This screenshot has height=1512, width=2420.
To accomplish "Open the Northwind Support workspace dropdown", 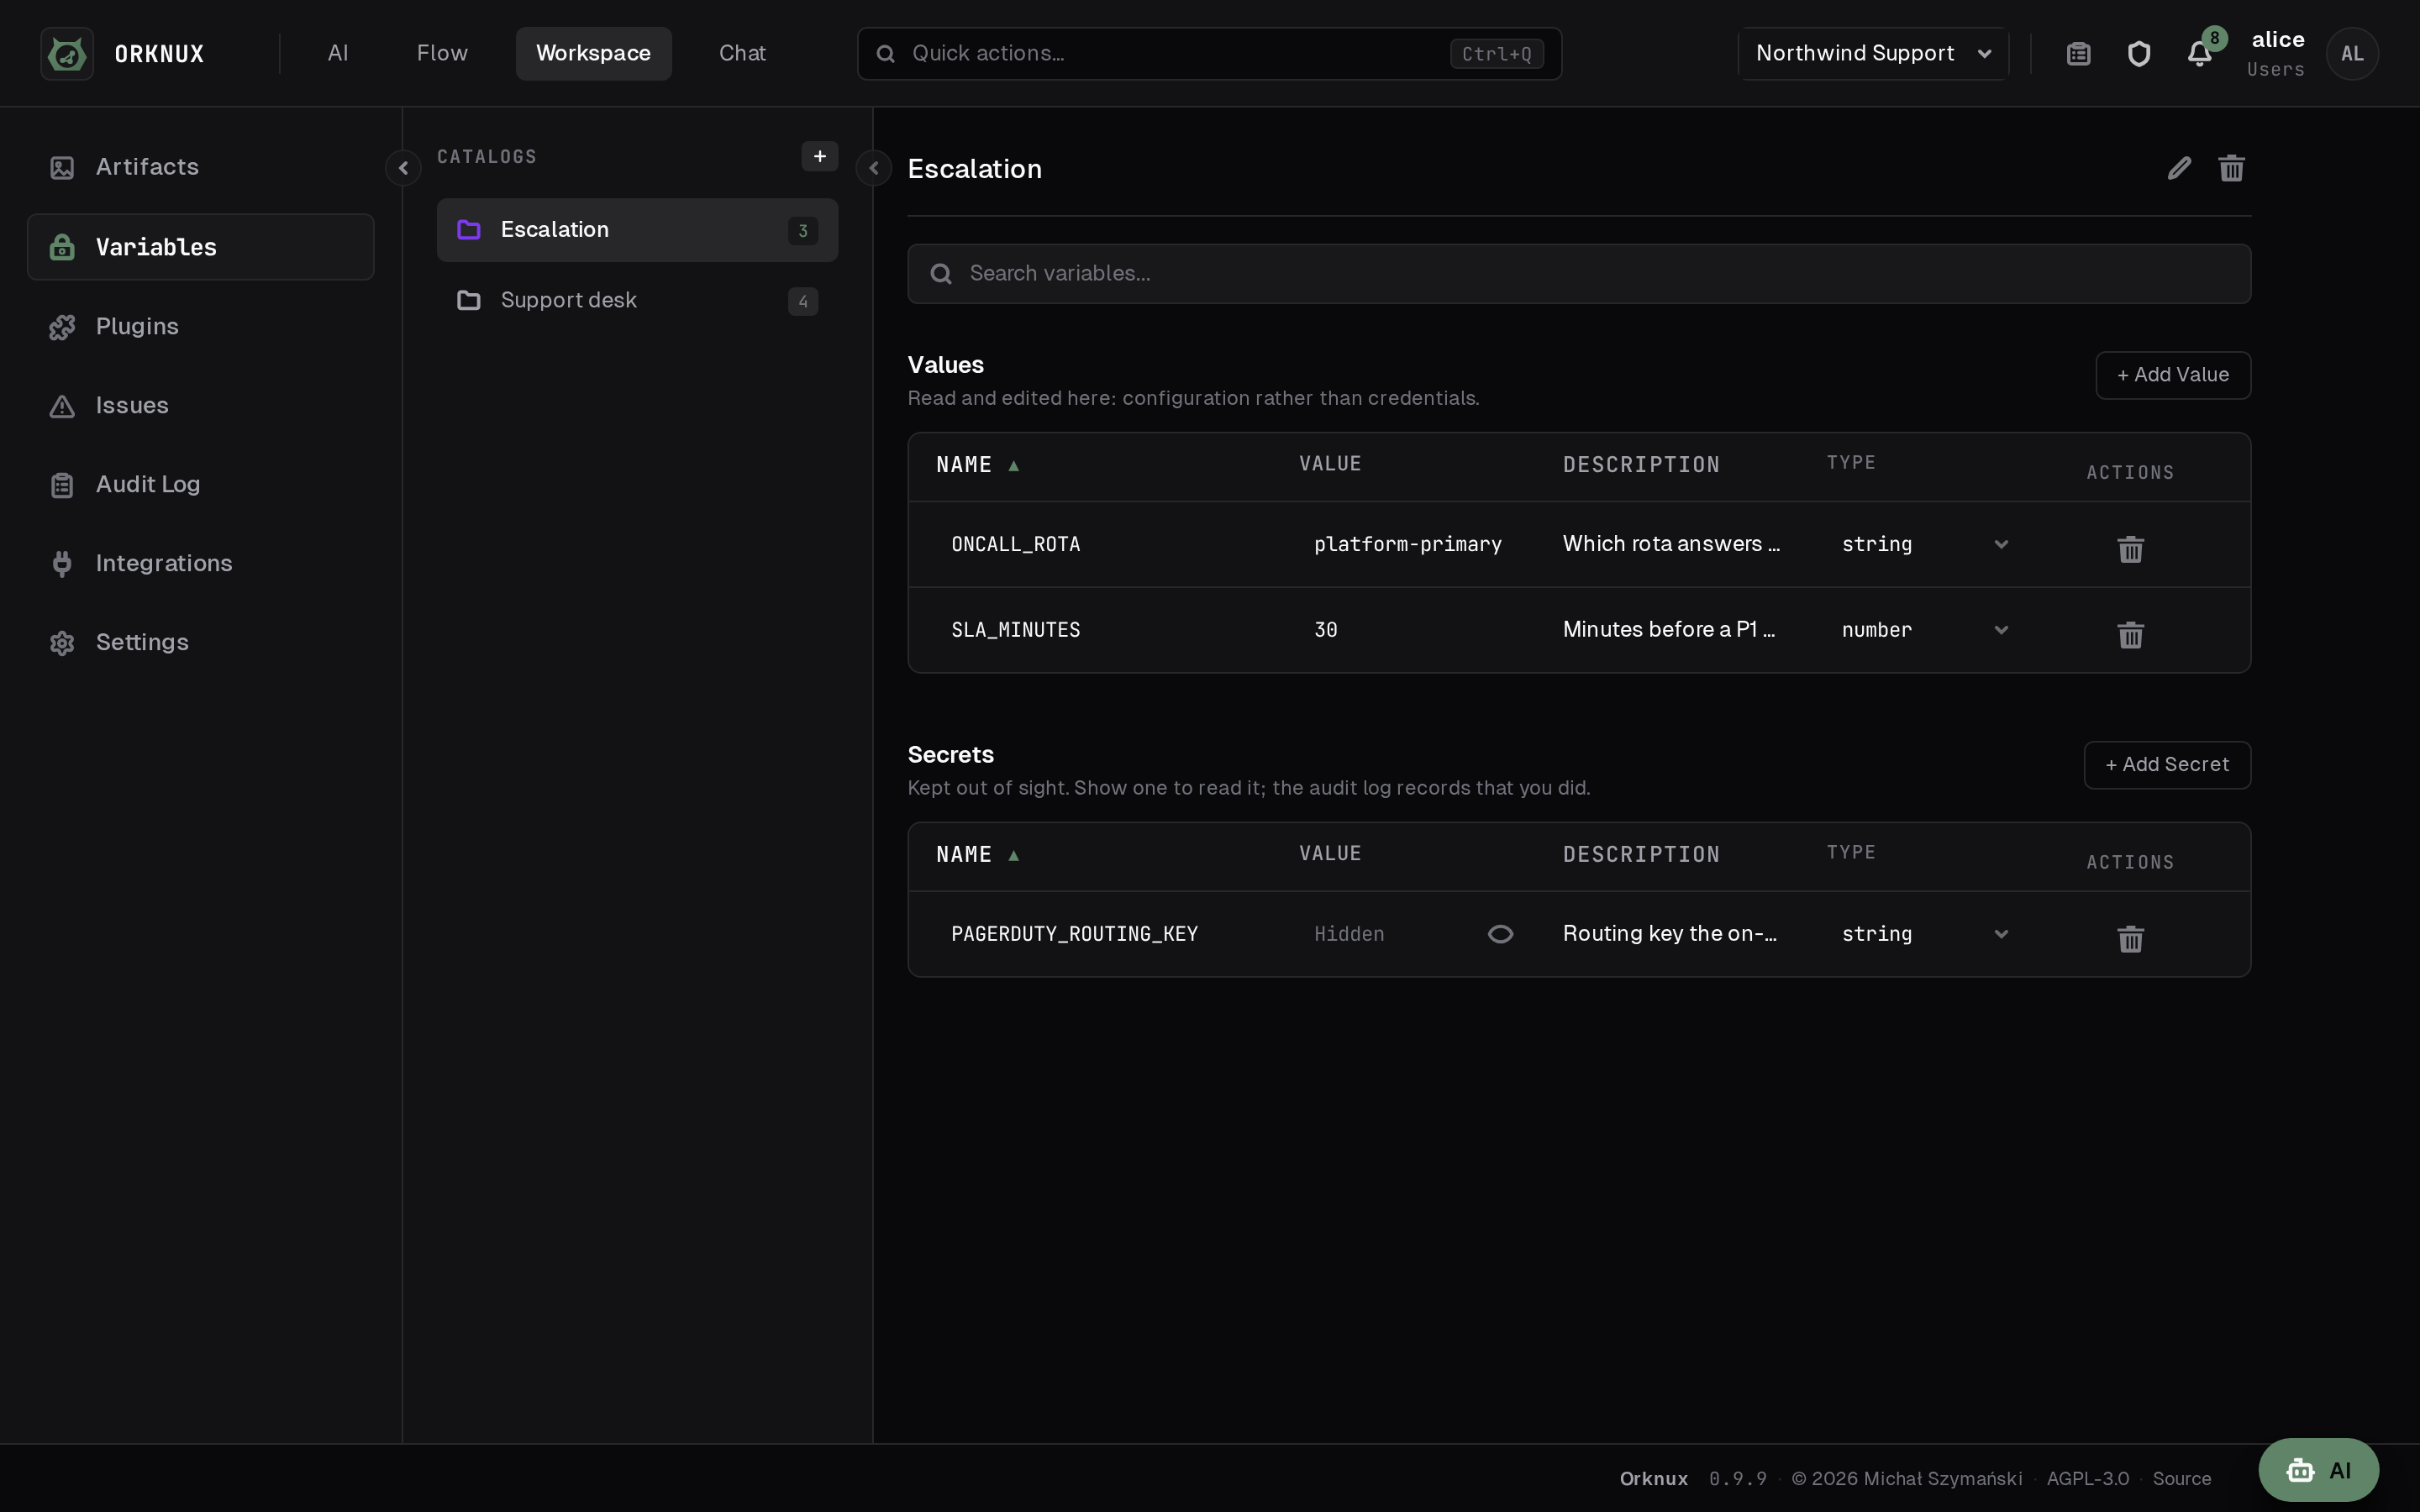I will (x=1873, y=54).
